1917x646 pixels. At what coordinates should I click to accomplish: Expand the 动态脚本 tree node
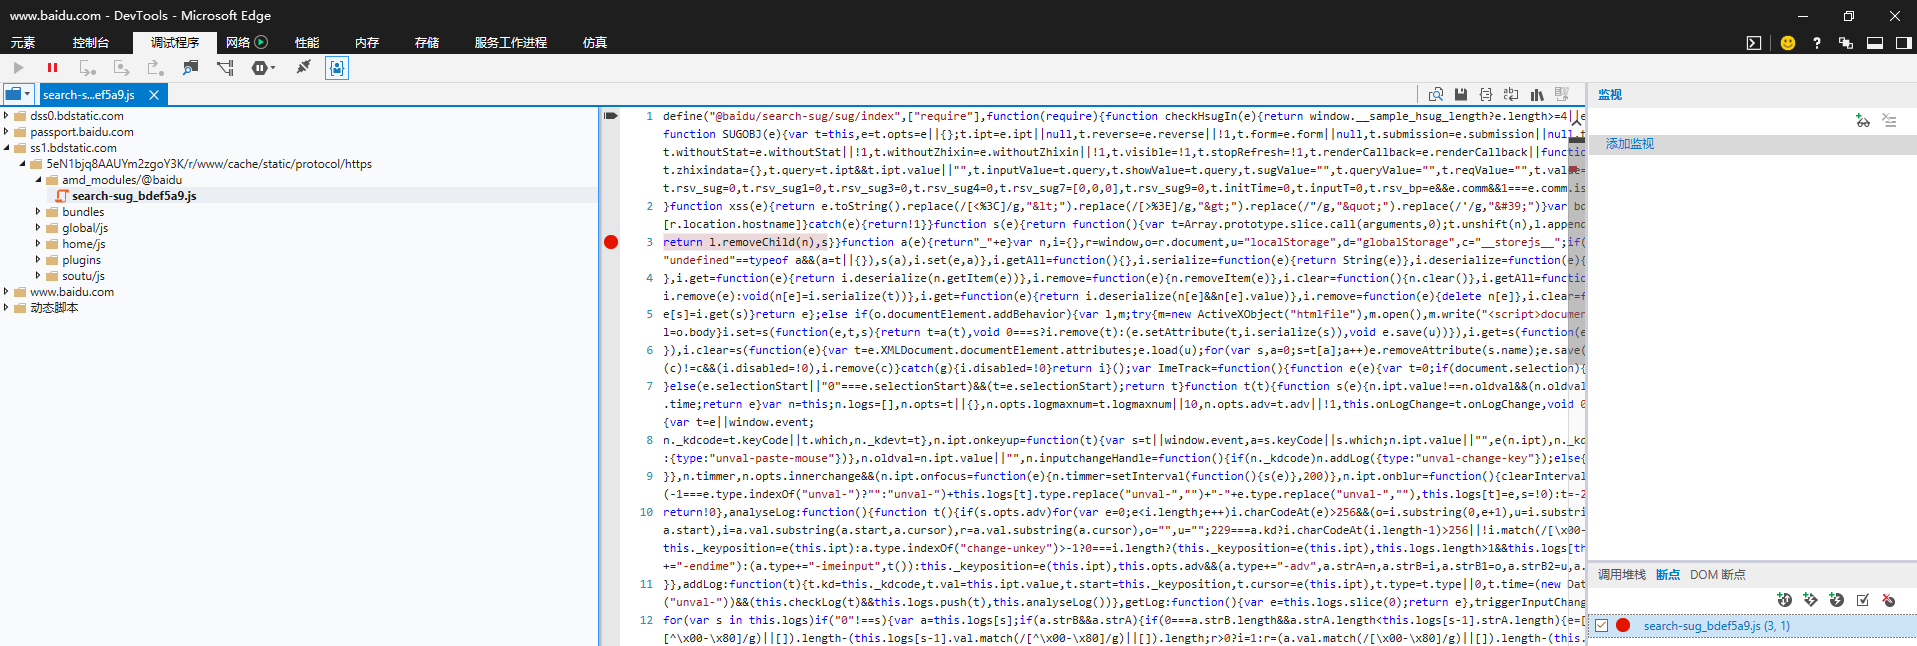pos(6,308)
